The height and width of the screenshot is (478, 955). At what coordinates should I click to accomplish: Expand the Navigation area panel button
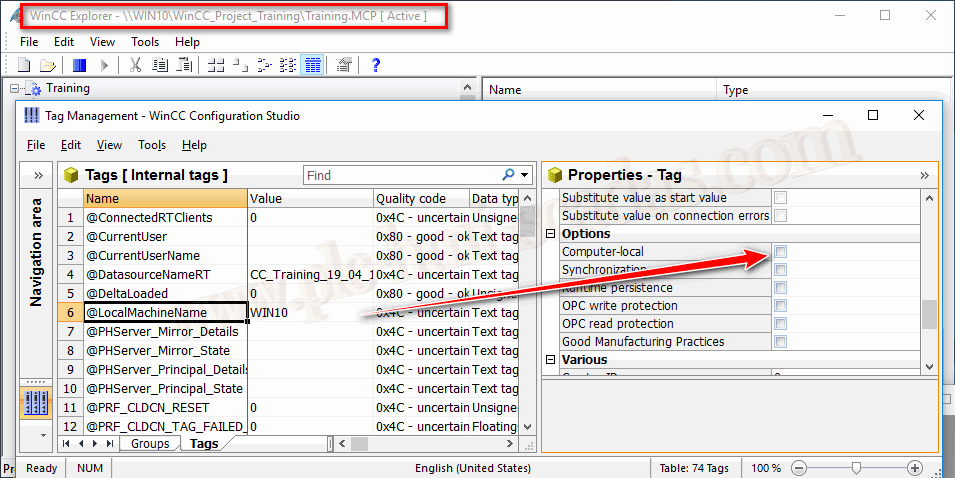point(36,175)
